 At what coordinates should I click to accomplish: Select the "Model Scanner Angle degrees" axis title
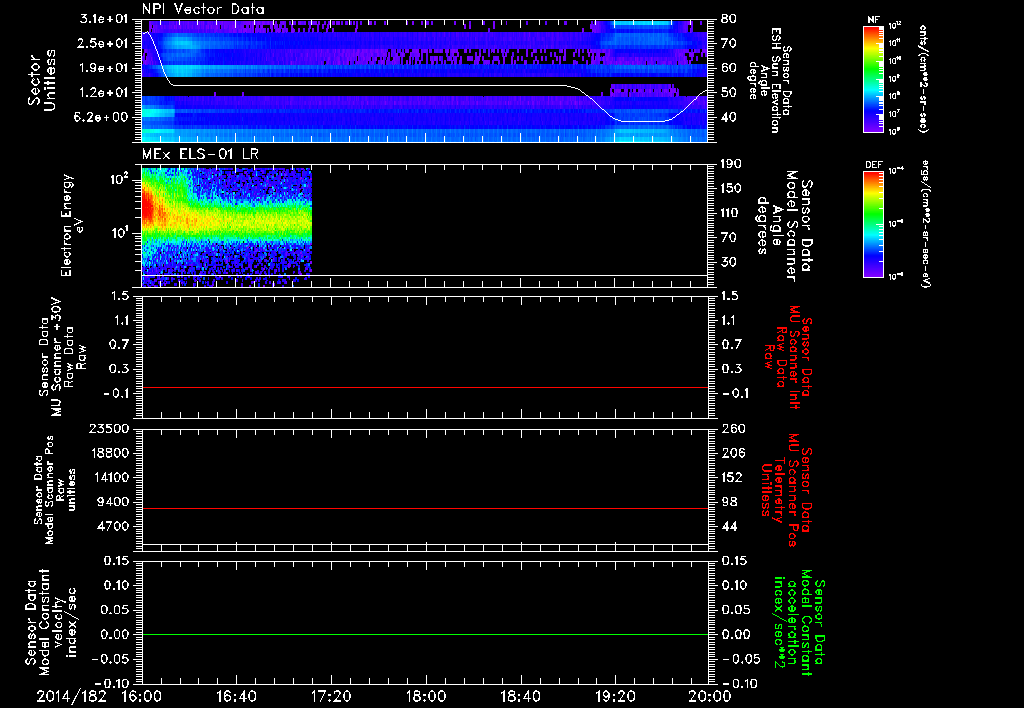tap(784, 226)
